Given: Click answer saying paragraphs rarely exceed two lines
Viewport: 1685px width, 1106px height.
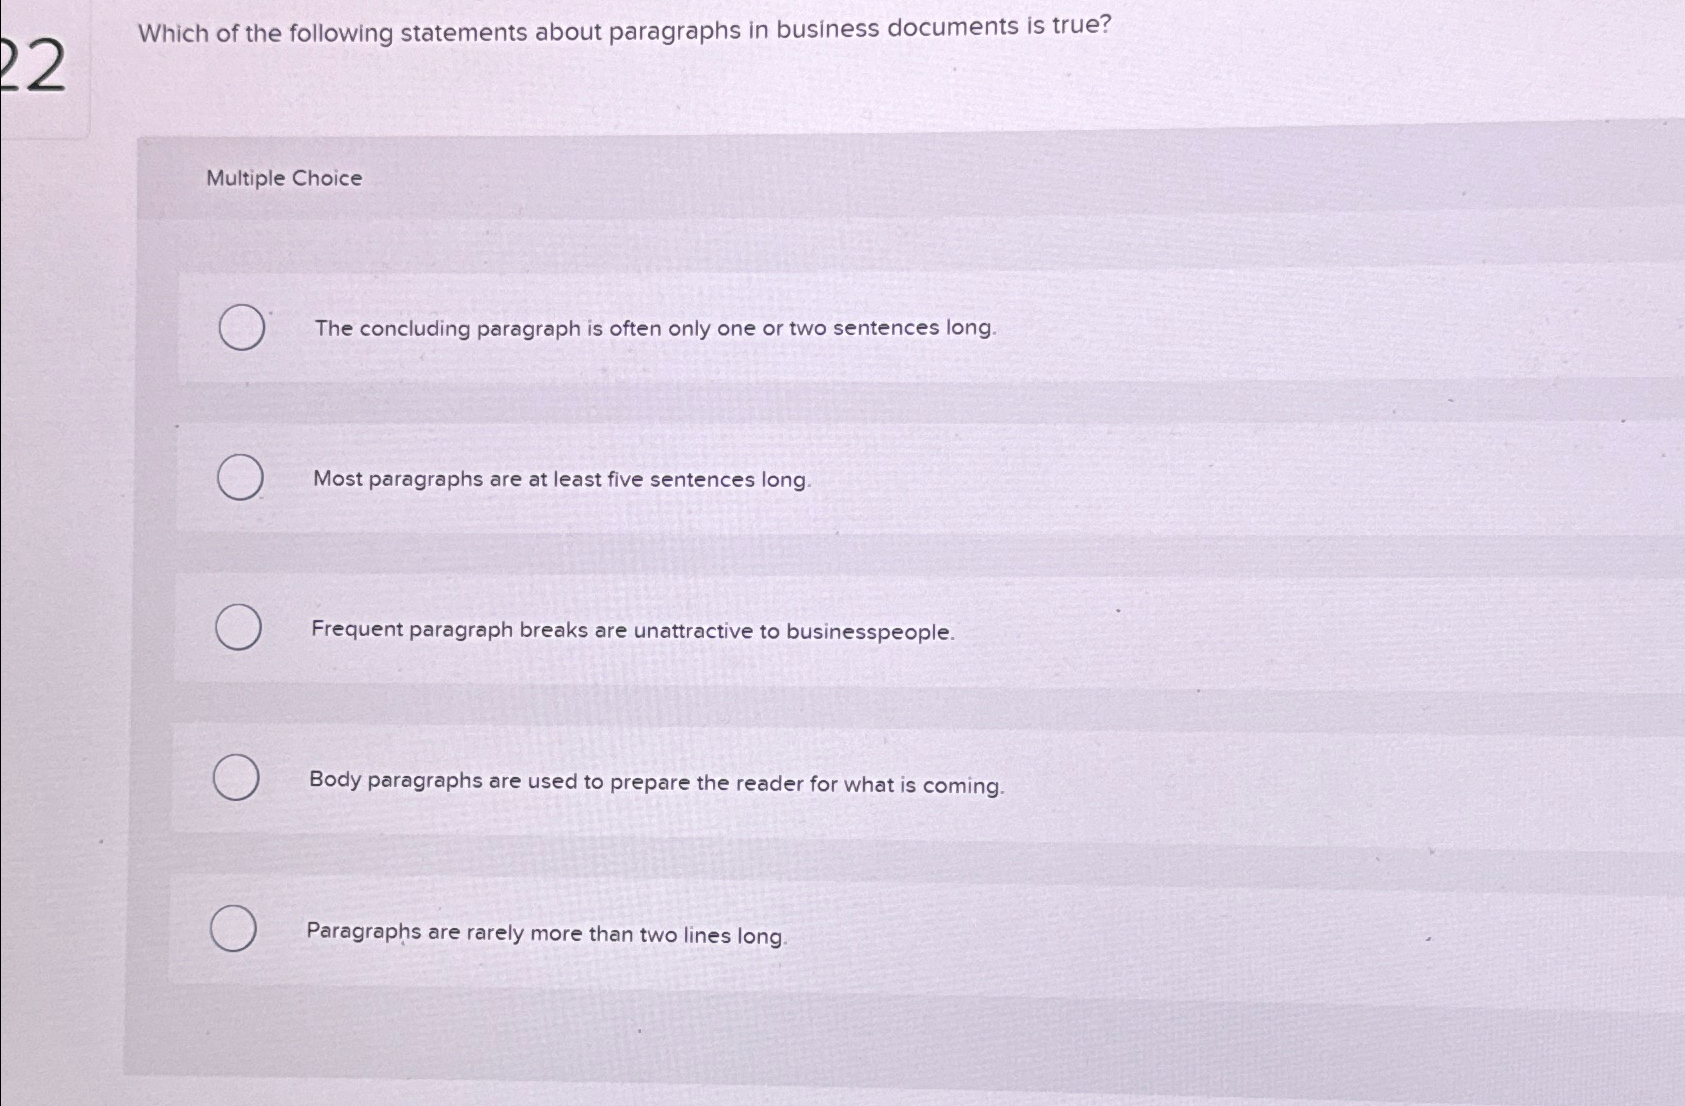Looking at the screenshot, I should [547, 932].
